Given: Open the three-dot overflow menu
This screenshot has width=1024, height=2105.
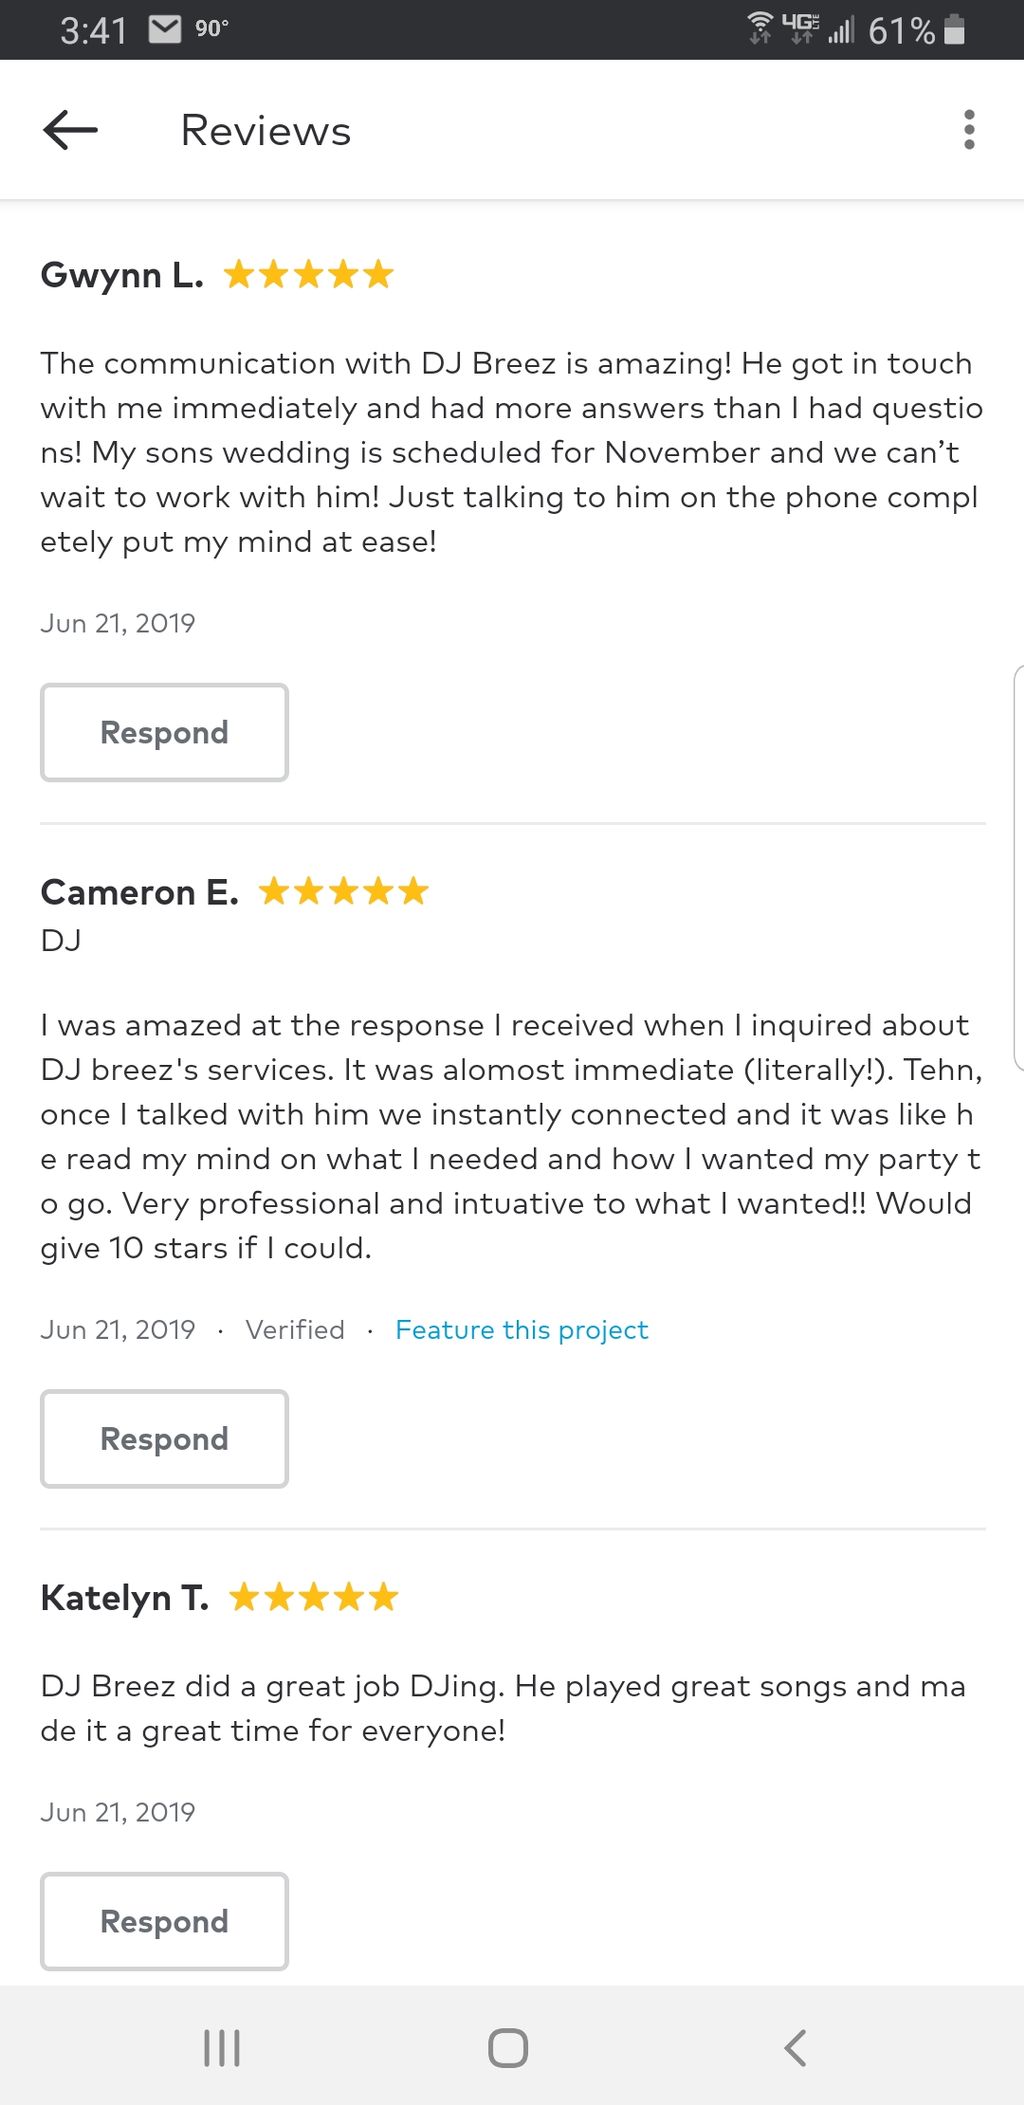Looking at the screenshot, I should (968, 130).
